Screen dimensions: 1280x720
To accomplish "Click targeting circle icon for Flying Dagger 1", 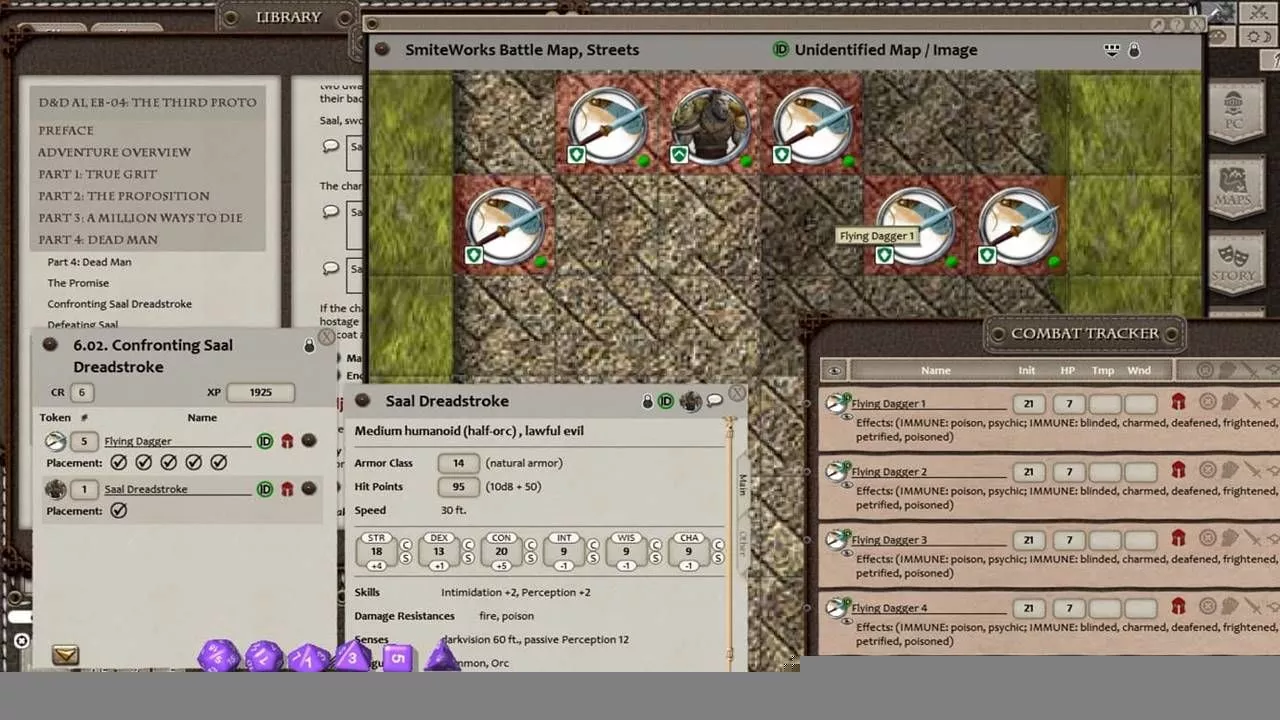I will [1207, 402].
